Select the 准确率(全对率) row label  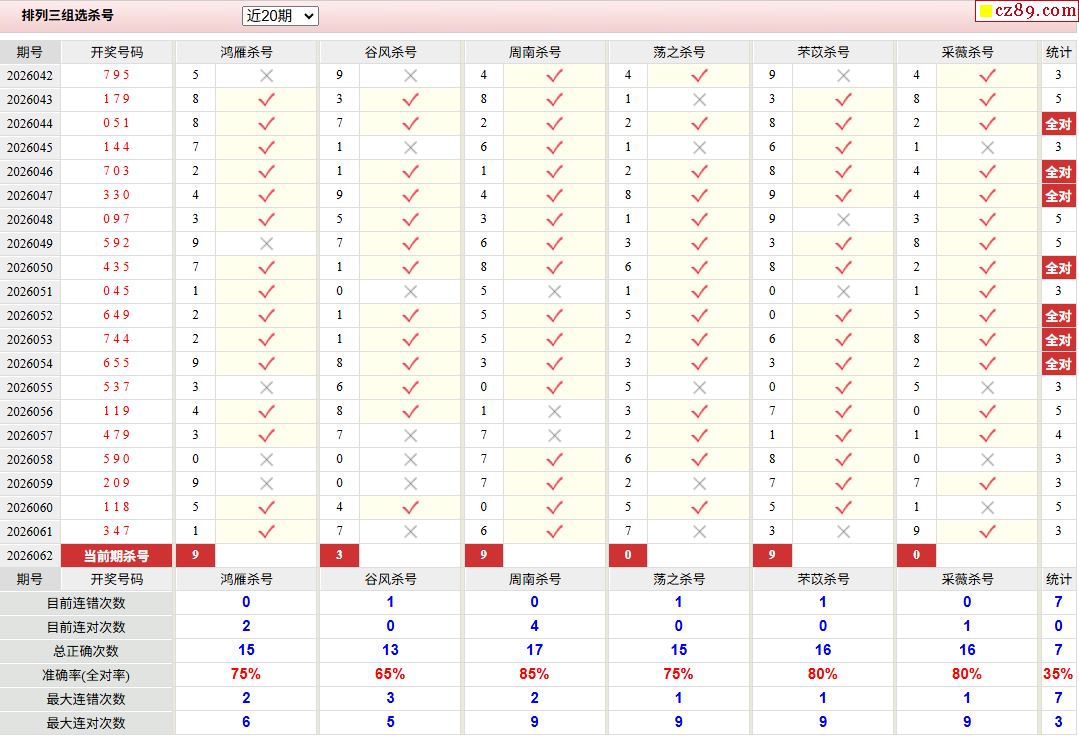point(86,675)
